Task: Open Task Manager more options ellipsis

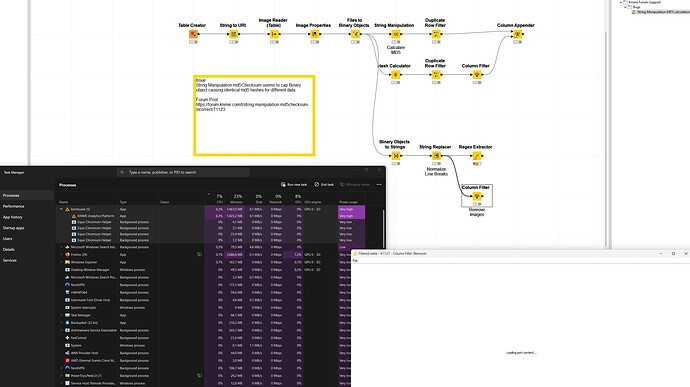Action: [379, 184]
